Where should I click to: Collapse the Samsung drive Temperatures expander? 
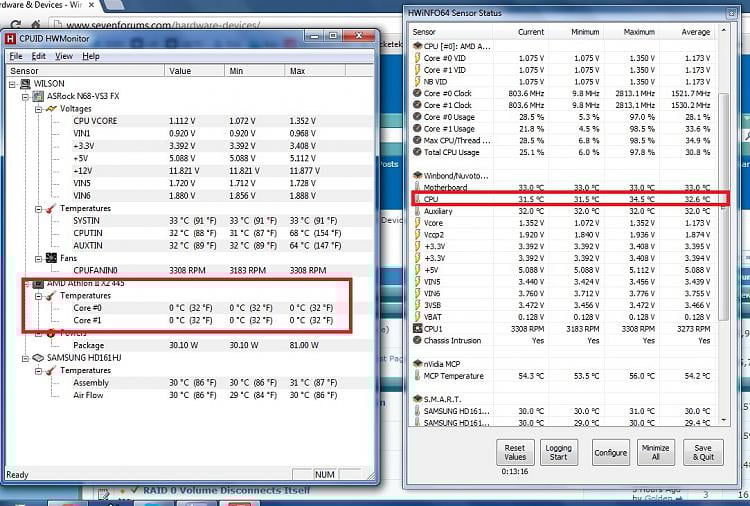coord(39,371)
